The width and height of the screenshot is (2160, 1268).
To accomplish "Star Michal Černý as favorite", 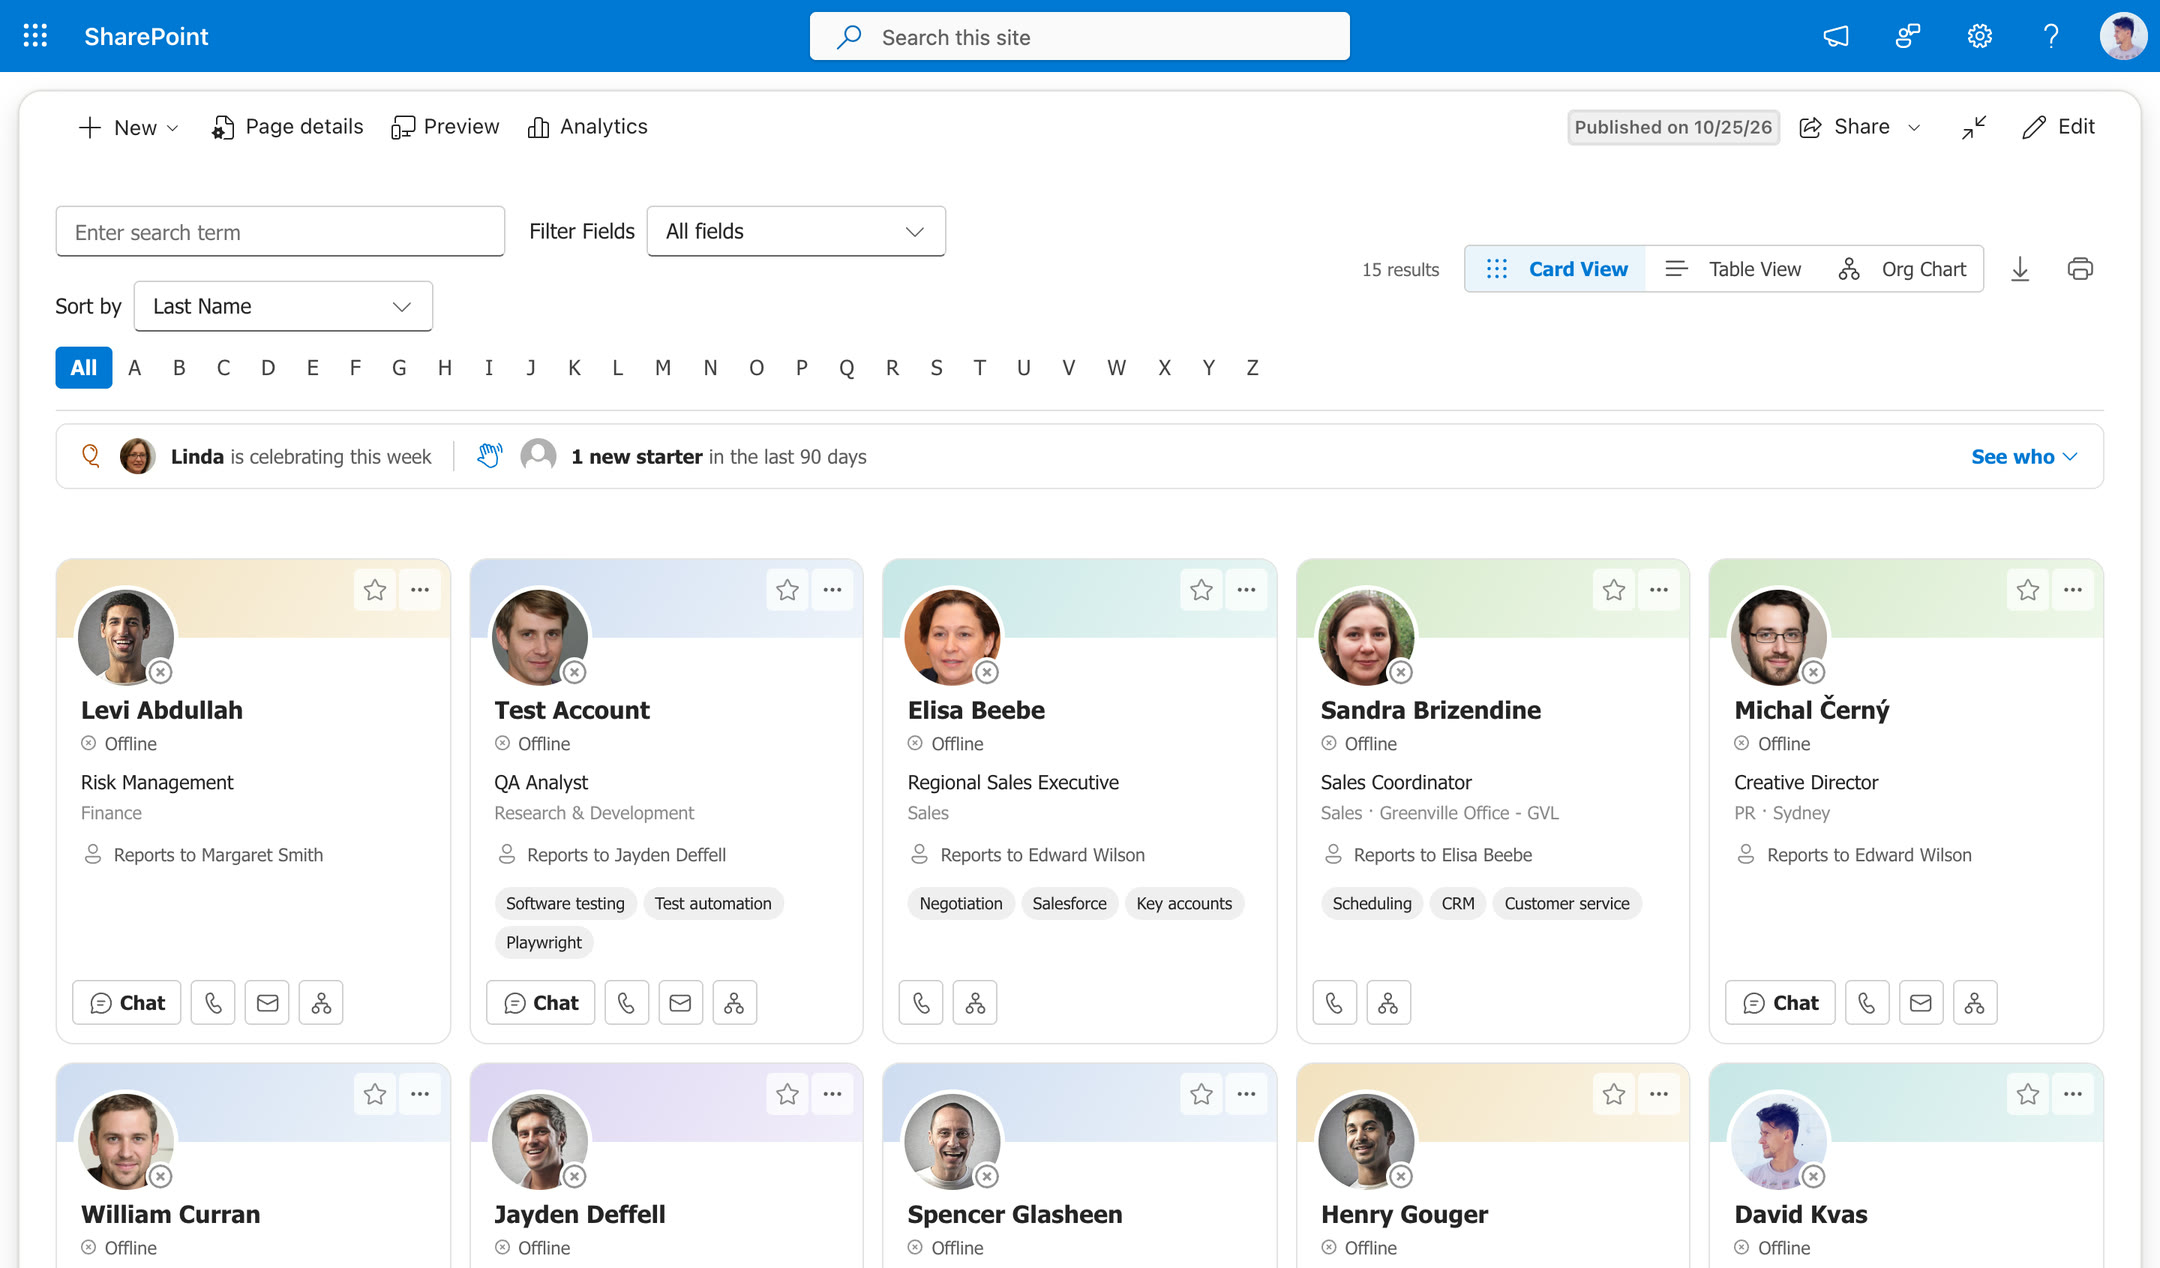I will pos(2028,590).
